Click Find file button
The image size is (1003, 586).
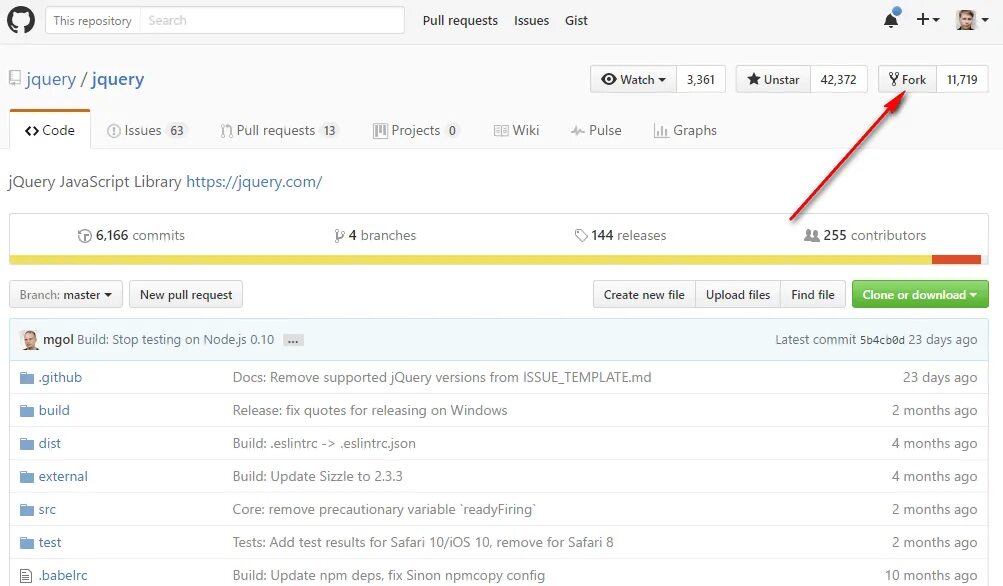point(813,294)
